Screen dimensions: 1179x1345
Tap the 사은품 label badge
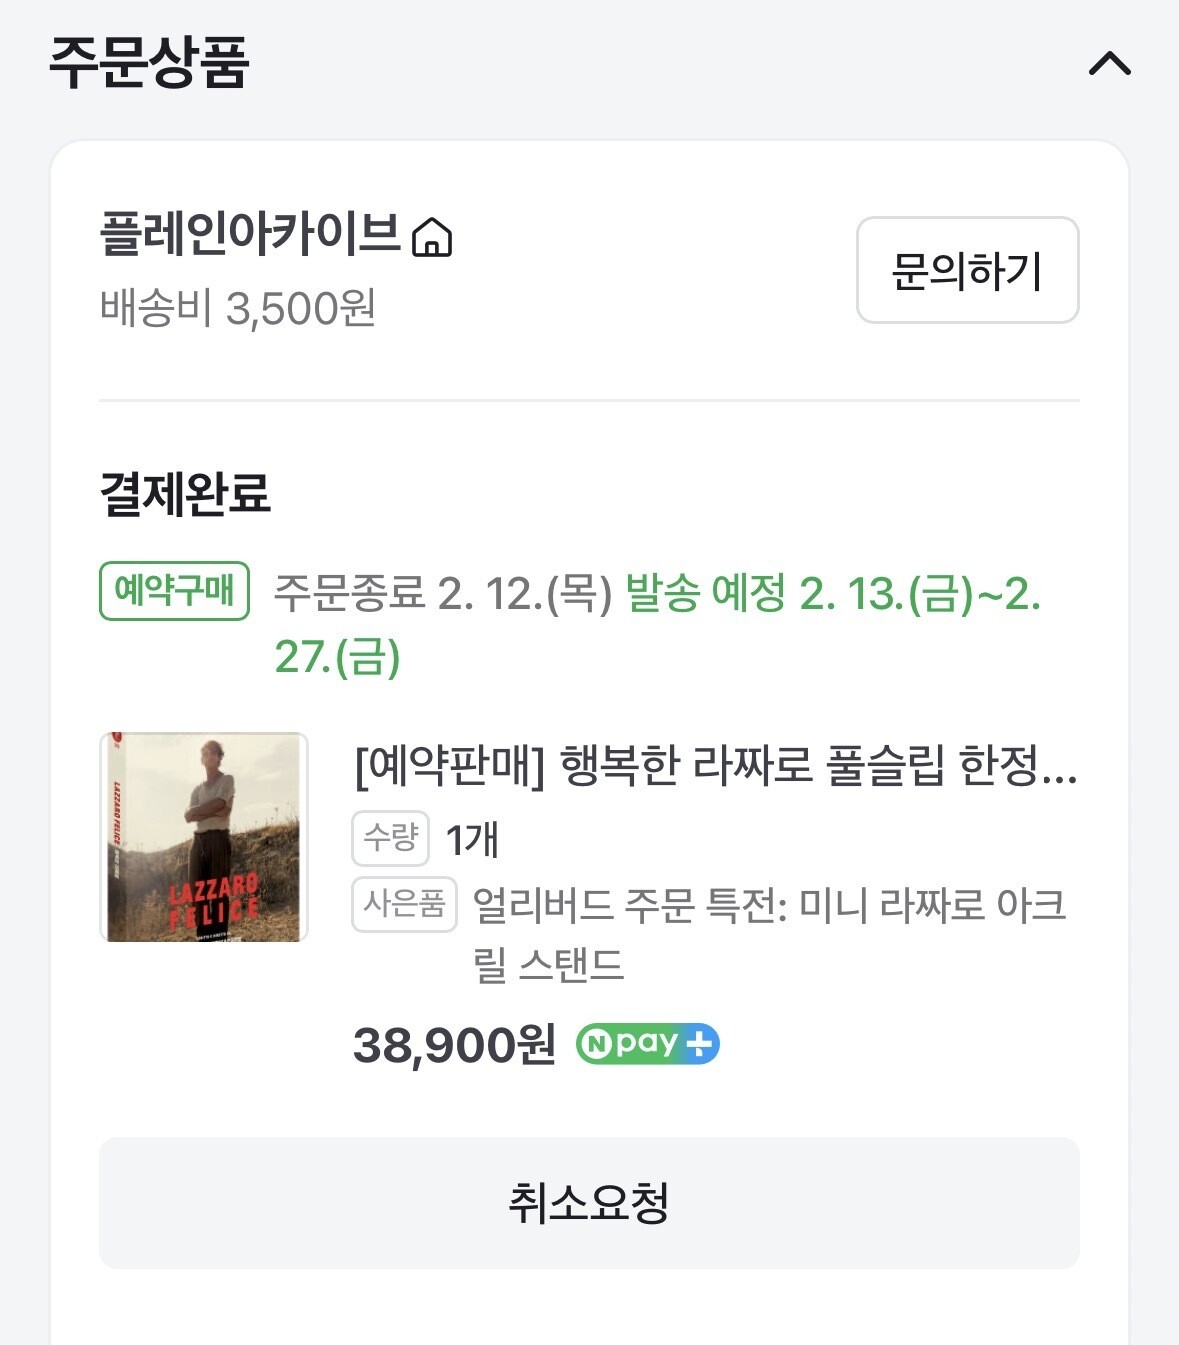tap(404, 904)
